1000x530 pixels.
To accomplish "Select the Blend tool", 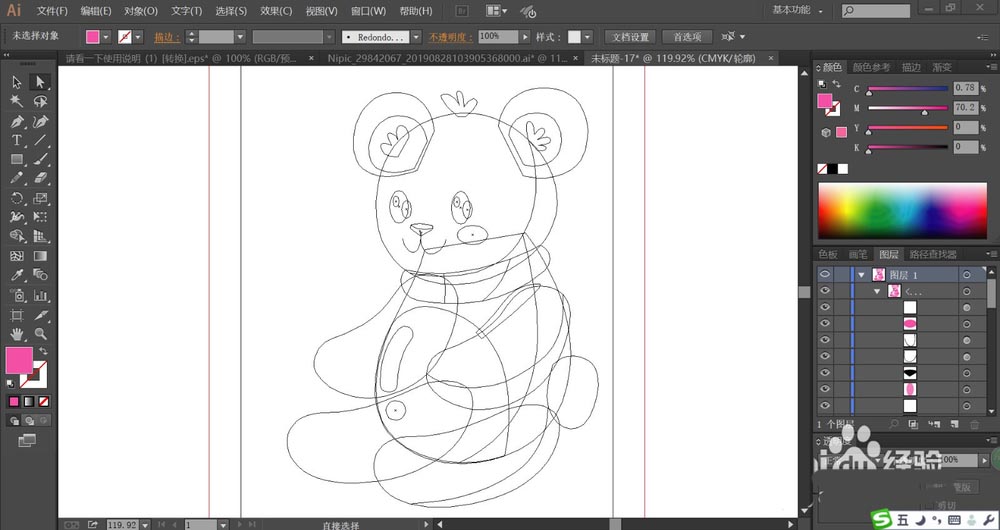I will click(40, 276).
